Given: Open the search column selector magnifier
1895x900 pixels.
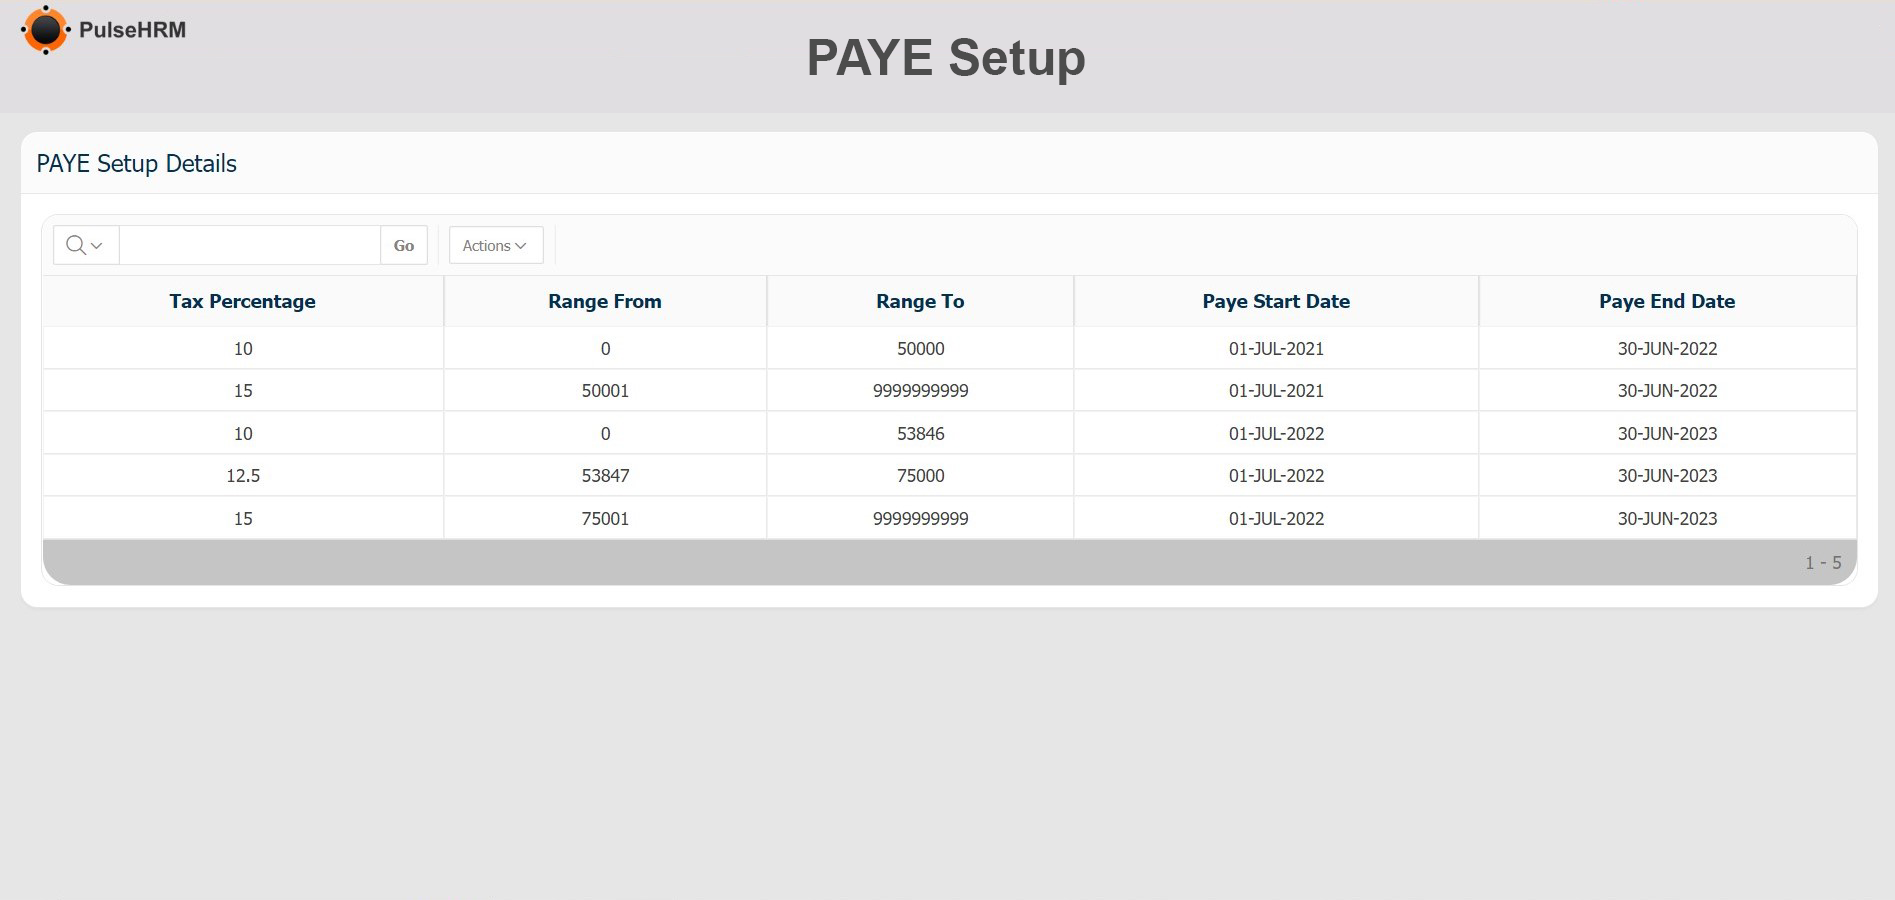Looking at the screenshot, I should pyautogui.click(x=85, y=245).
